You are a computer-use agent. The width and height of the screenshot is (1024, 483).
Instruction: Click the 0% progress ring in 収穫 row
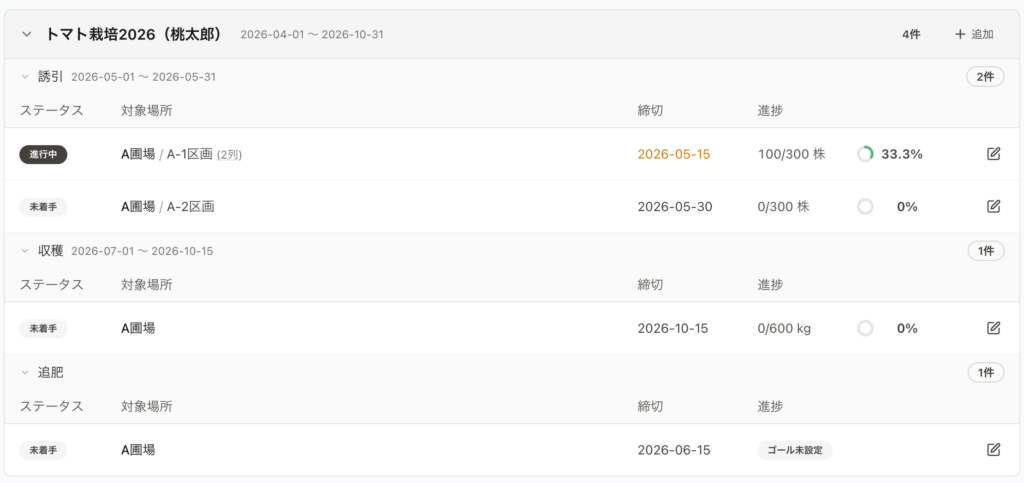tap(865, 328)
